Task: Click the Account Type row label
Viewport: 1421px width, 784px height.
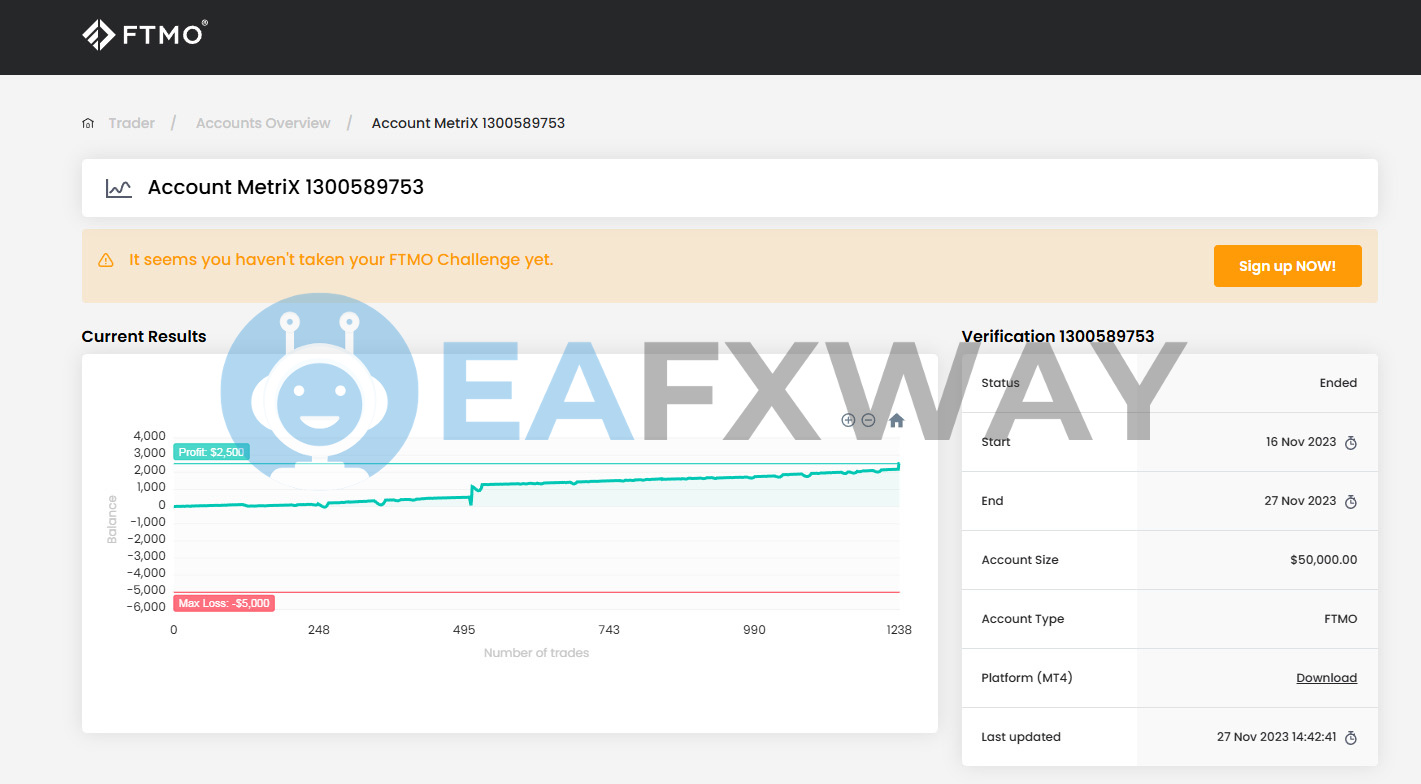Action: coord(1023,619)
